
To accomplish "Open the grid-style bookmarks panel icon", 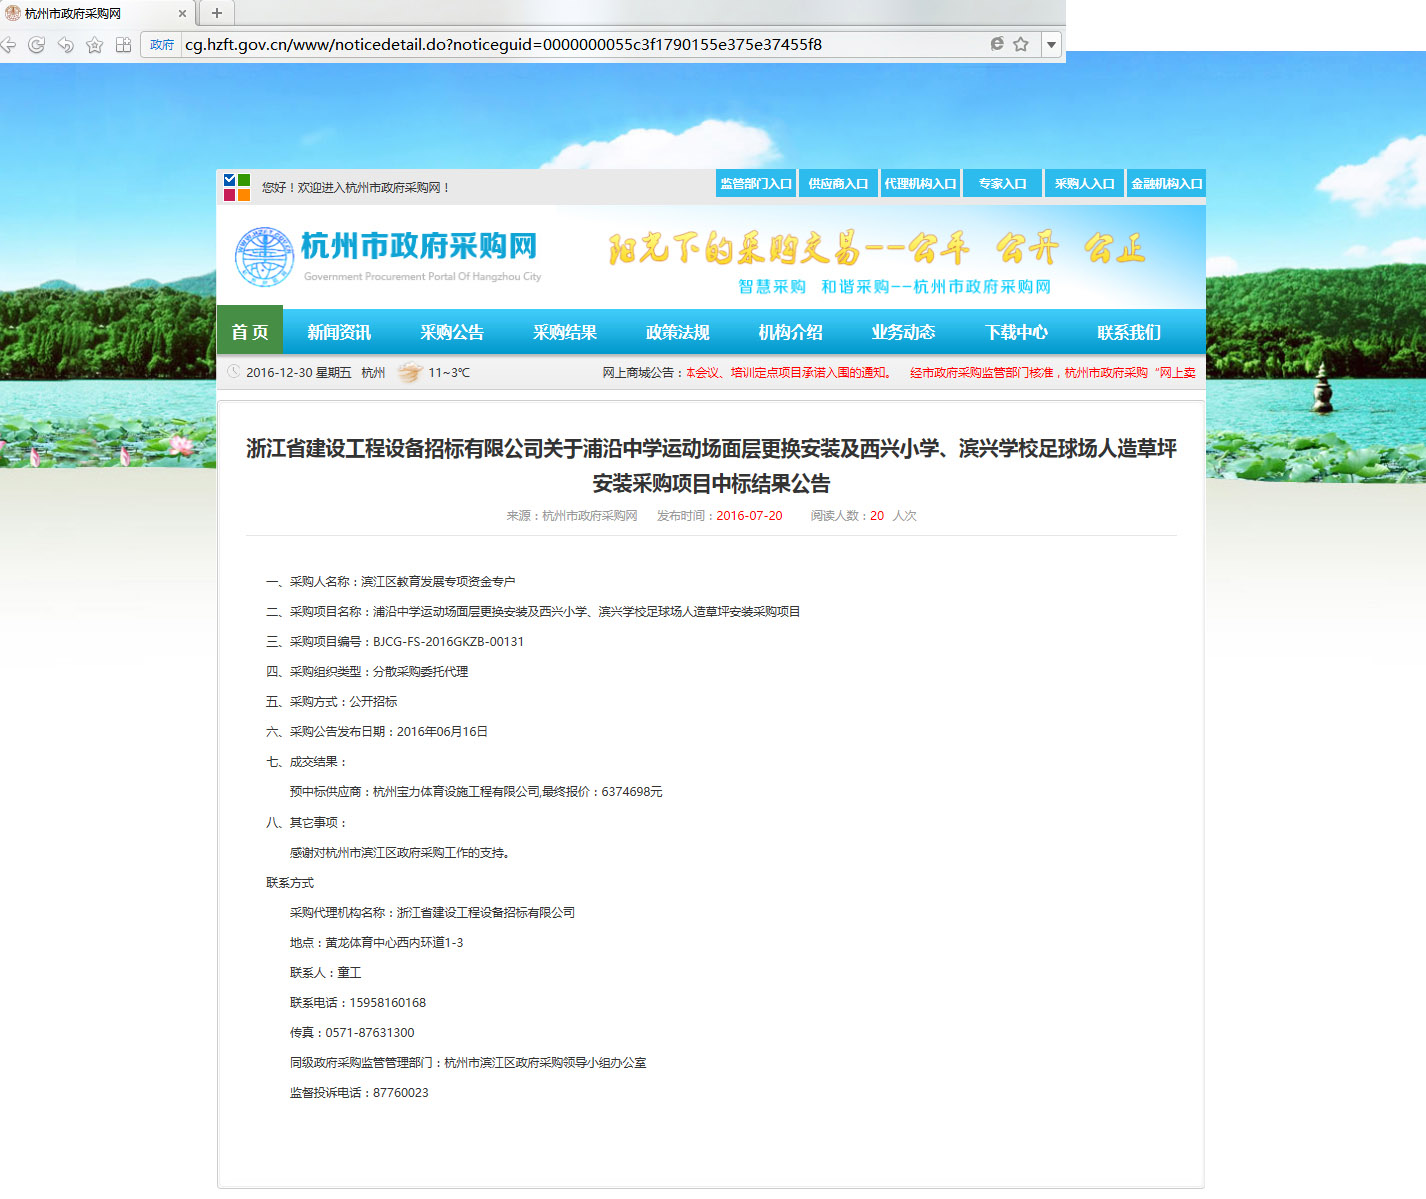I will [124, 45].
